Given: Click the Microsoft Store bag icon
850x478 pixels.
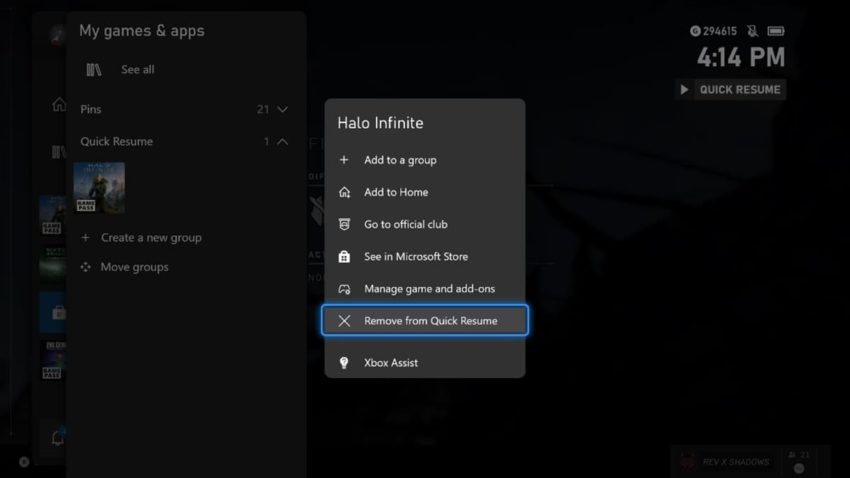Looking at the screenshot, I should (x=344, y=257).
